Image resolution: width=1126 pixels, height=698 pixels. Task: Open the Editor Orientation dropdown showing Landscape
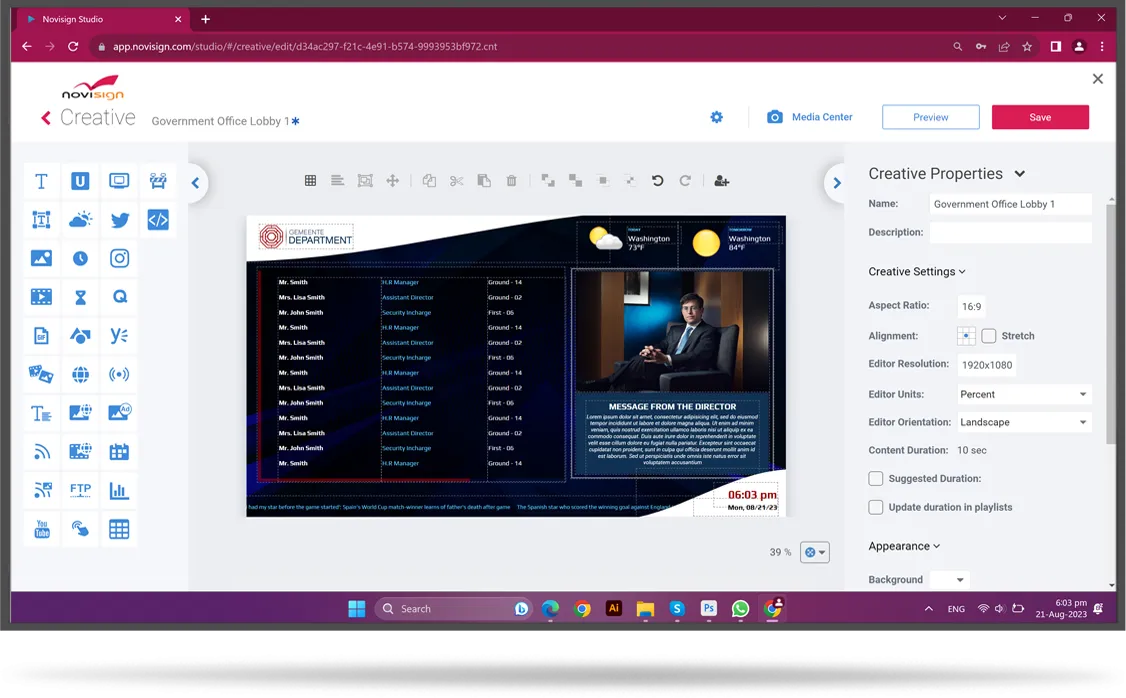click(x=1023, y=421)
